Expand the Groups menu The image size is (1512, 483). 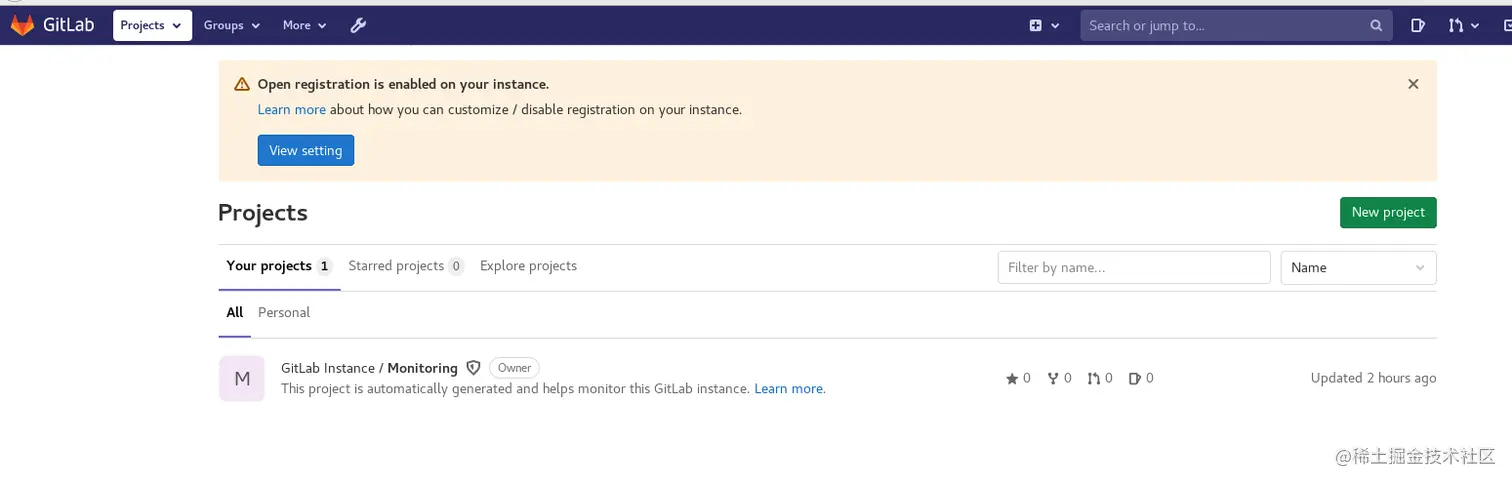click(232, 25)
